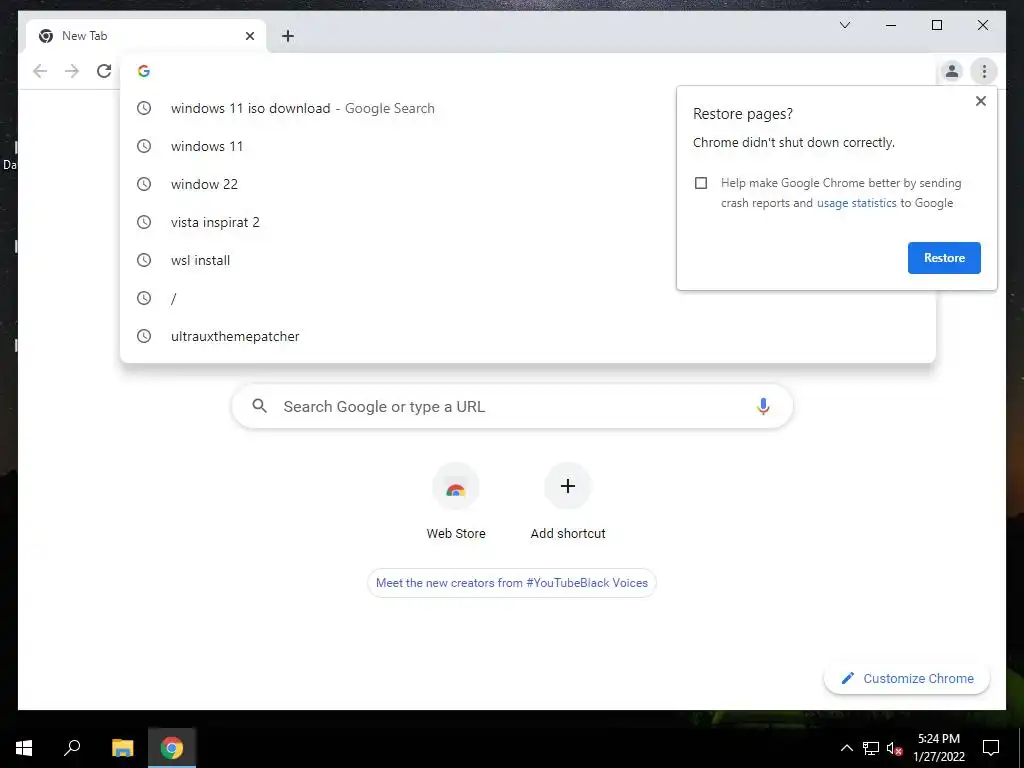
Task: Close the New Tab tab
Action: coord(249,36)
